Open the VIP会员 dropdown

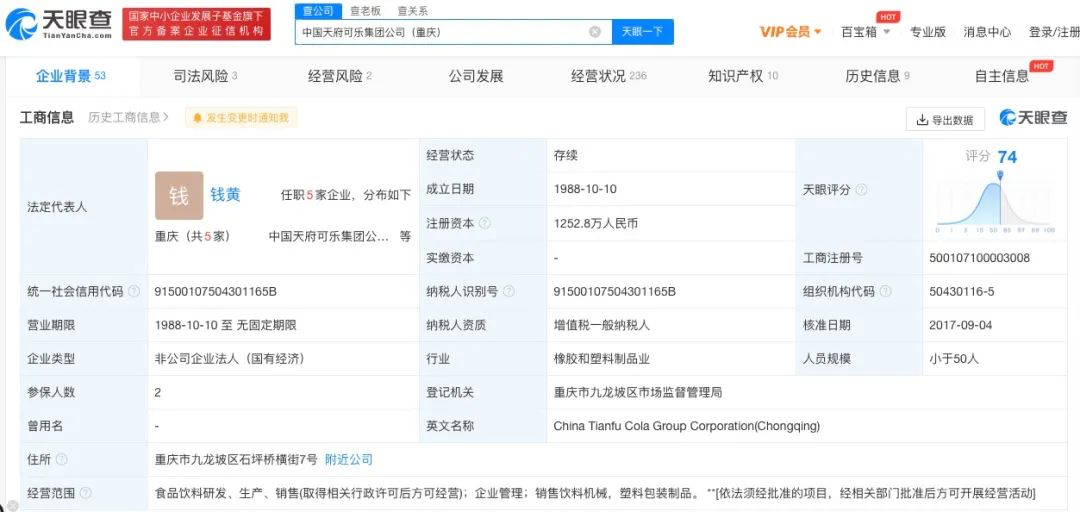coord(790,32)
